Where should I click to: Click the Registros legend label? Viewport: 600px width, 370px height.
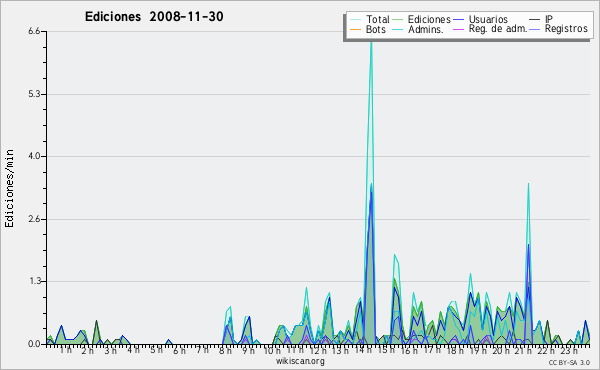[566, 29]
